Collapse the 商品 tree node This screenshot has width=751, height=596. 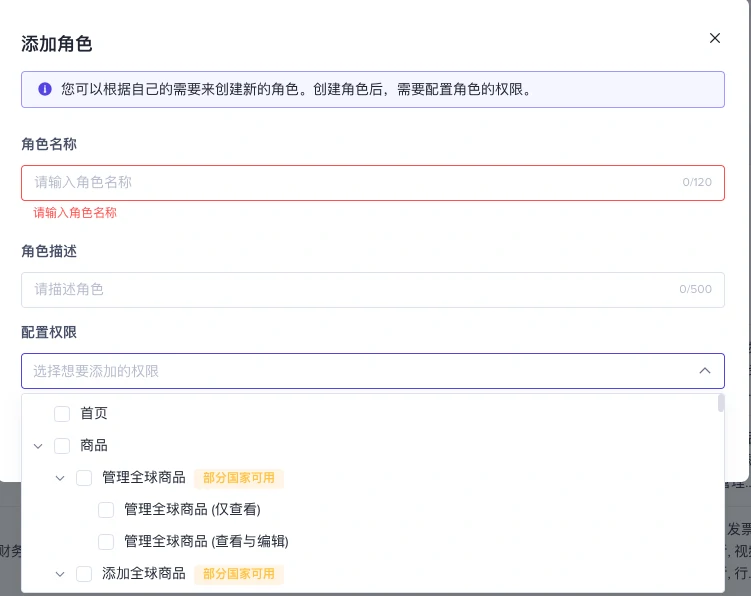click(x=38, y=446)
